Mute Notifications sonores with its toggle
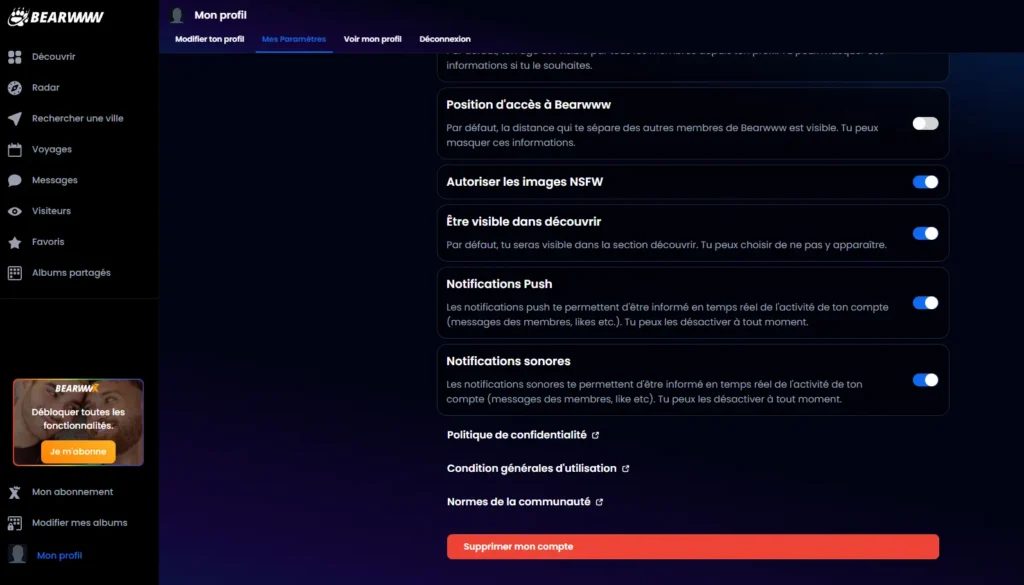Viewport: 1024px width, 585px height. tap(925, 380)
